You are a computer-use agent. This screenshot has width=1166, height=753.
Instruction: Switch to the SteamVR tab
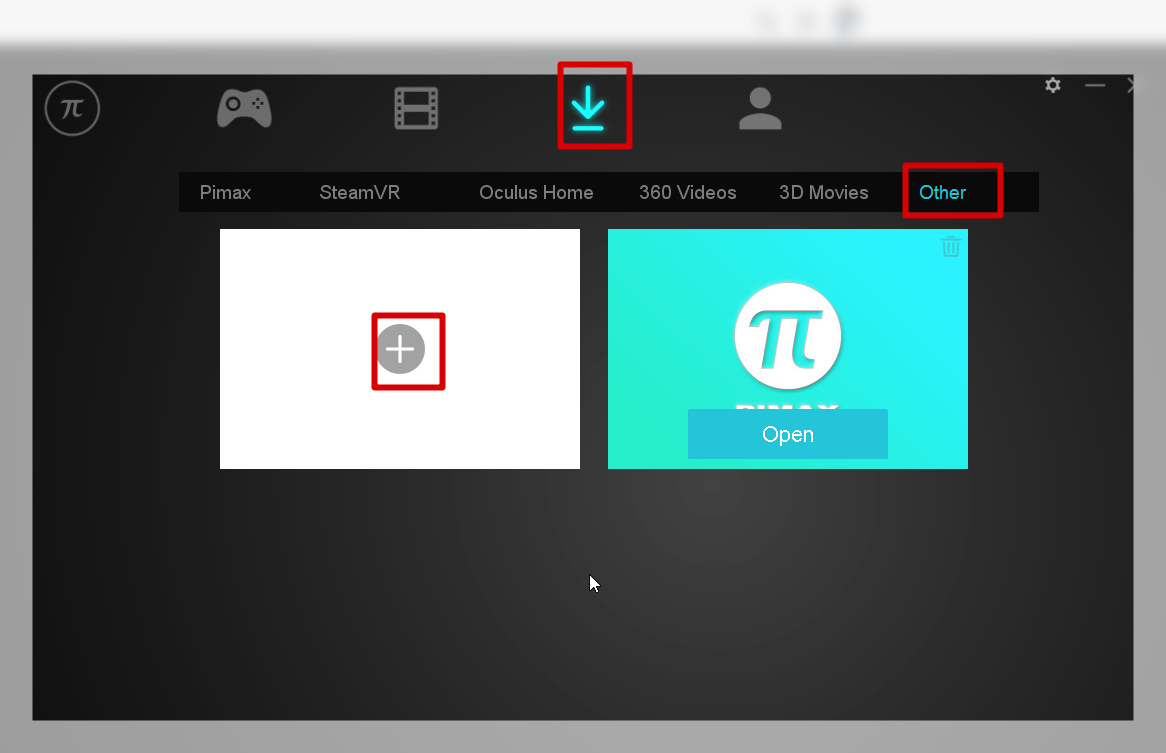pyautogui.click(x=360, y=193)
